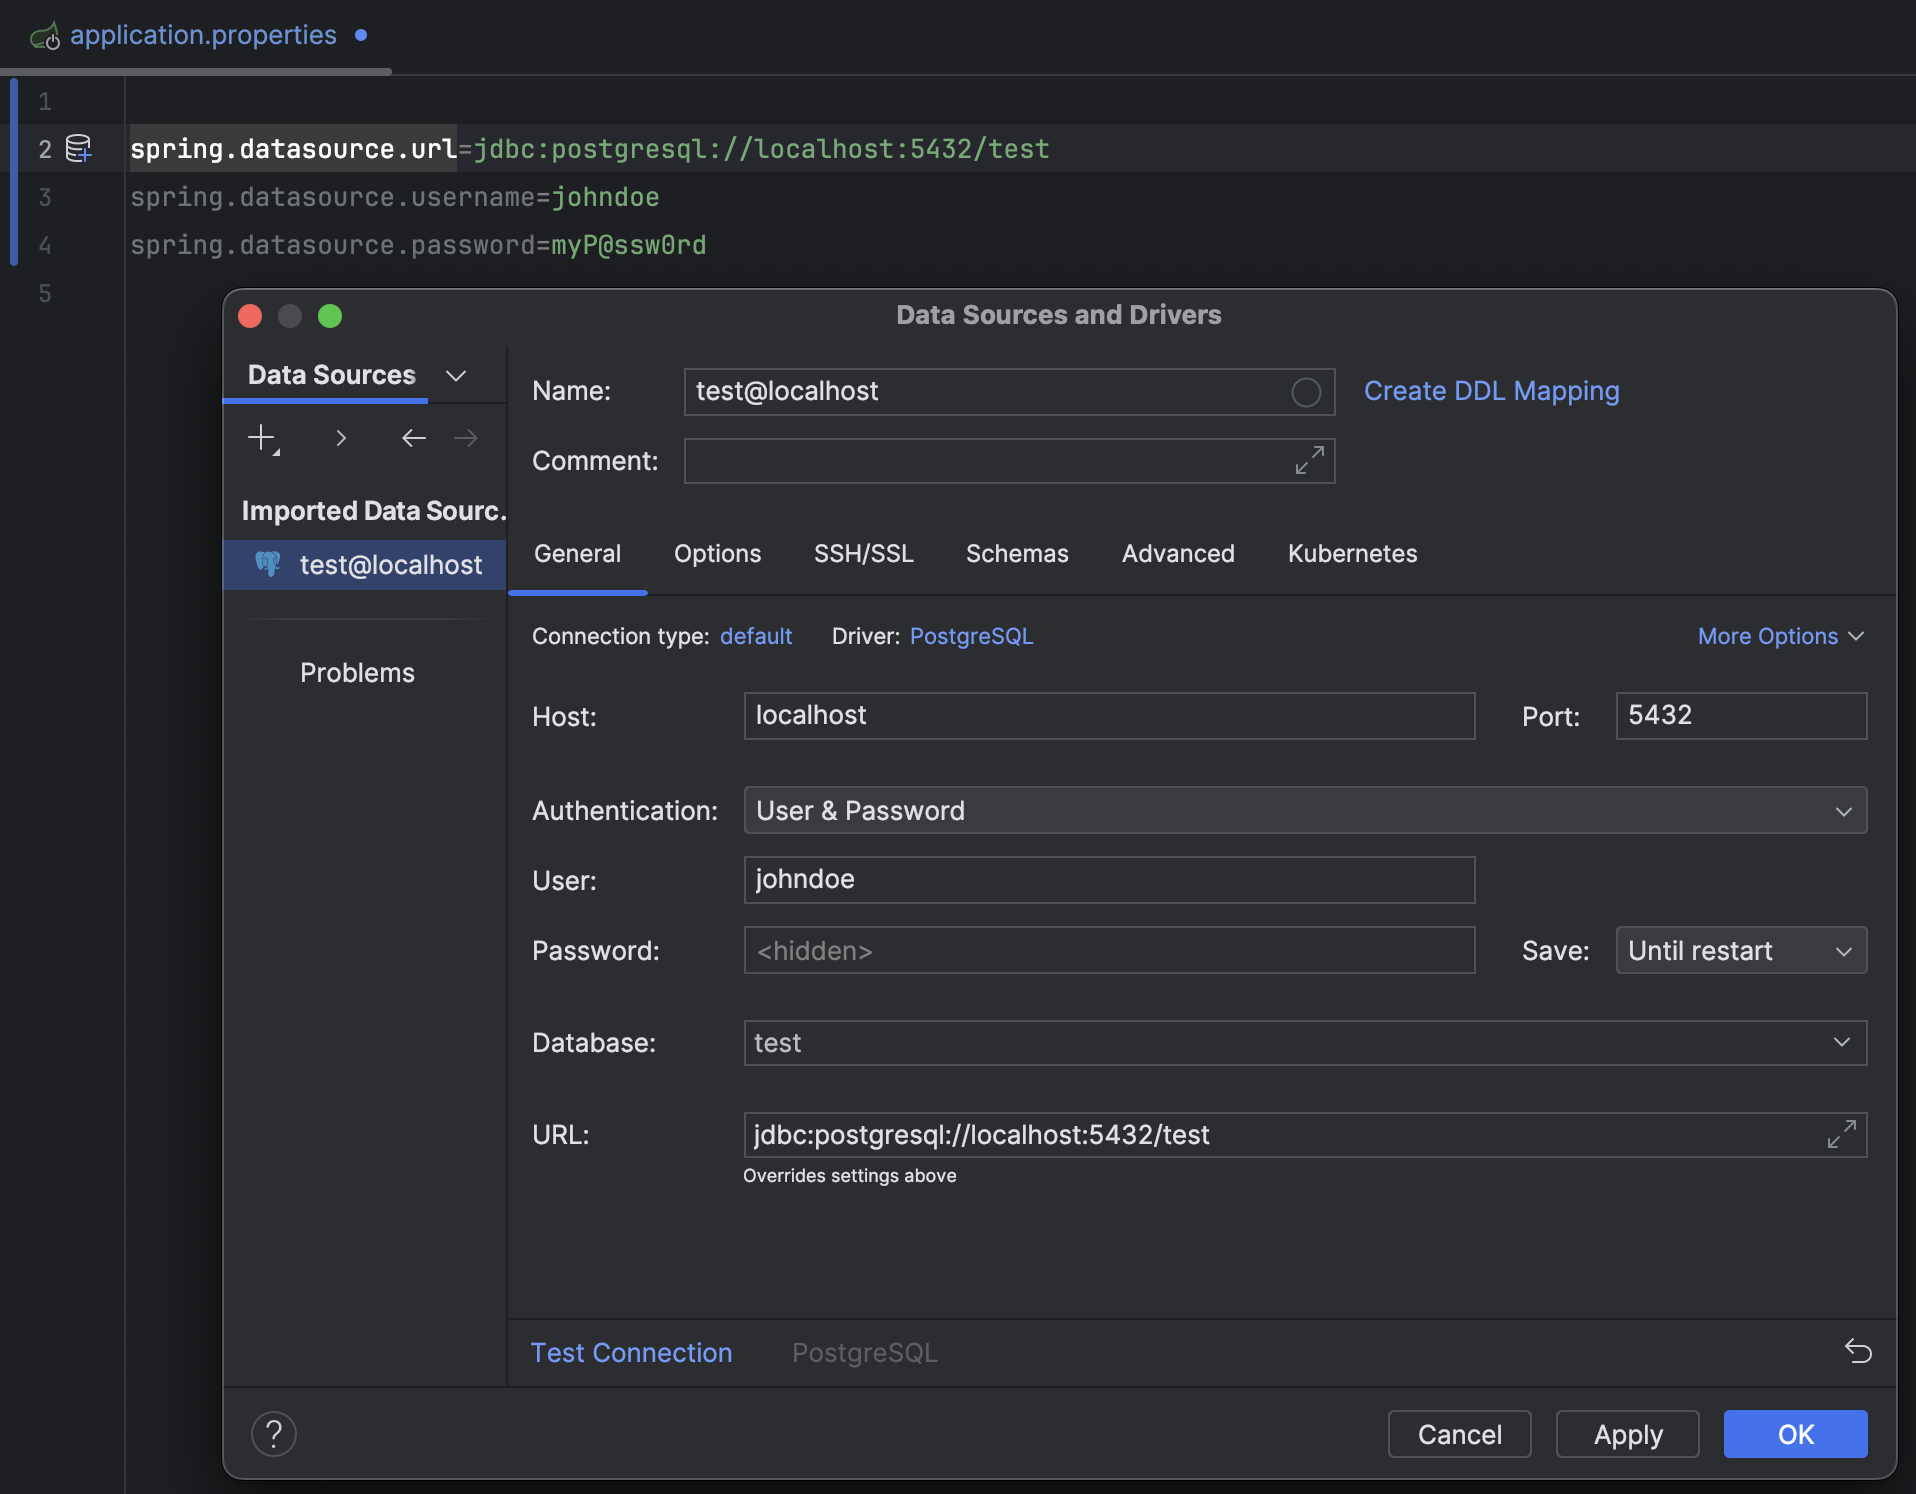Click the circular refresh icon beside Name field

click(1305, 392)
